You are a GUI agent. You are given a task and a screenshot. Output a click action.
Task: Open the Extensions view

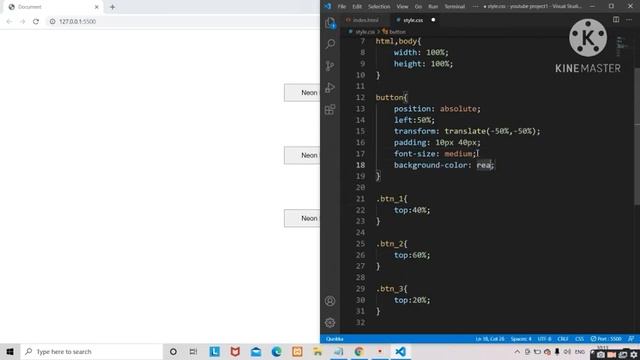click(330, 109)
